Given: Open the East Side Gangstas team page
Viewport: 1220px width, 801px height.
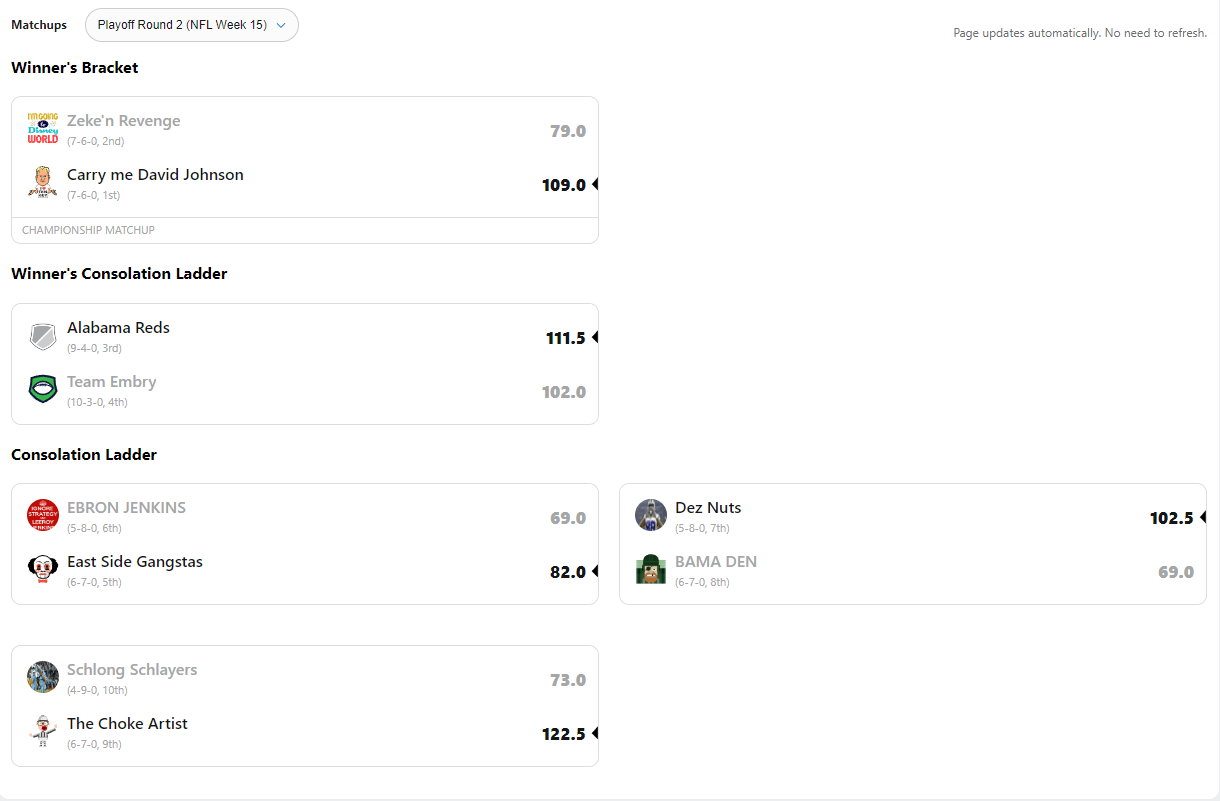Looking at the screenshot, I should click(x=134, y=562).
